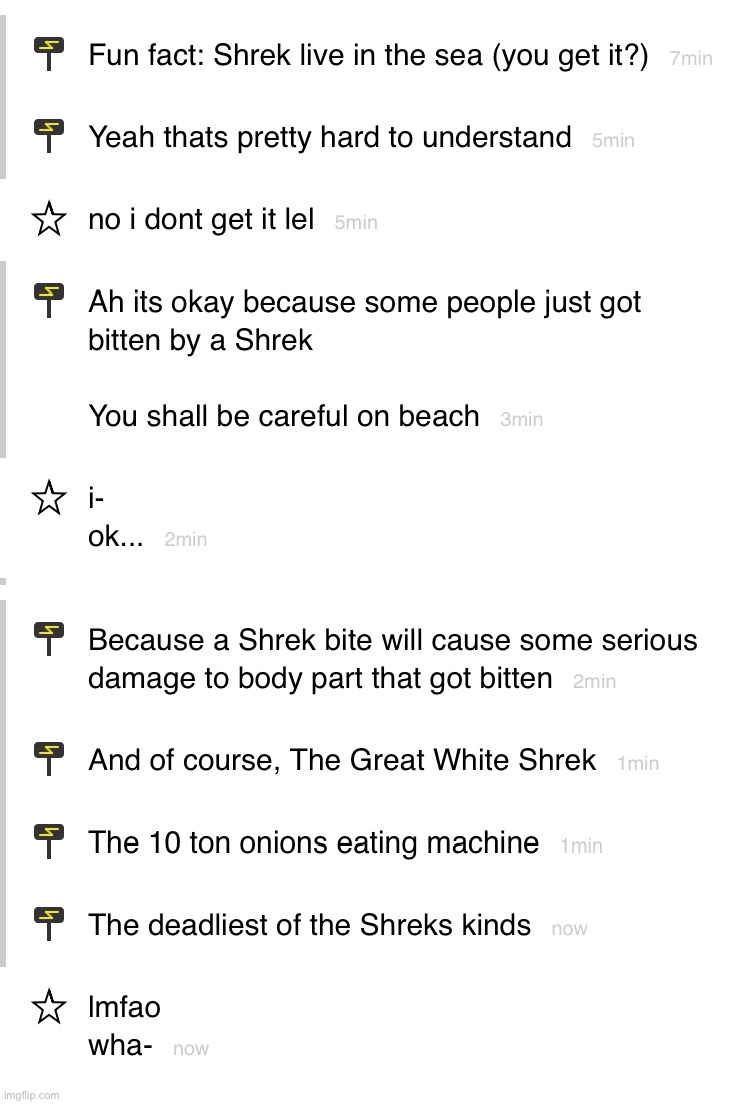Click the star icon next to the "i- ok..." message
Screen dimensions: 750x1104
click(49, 497)
